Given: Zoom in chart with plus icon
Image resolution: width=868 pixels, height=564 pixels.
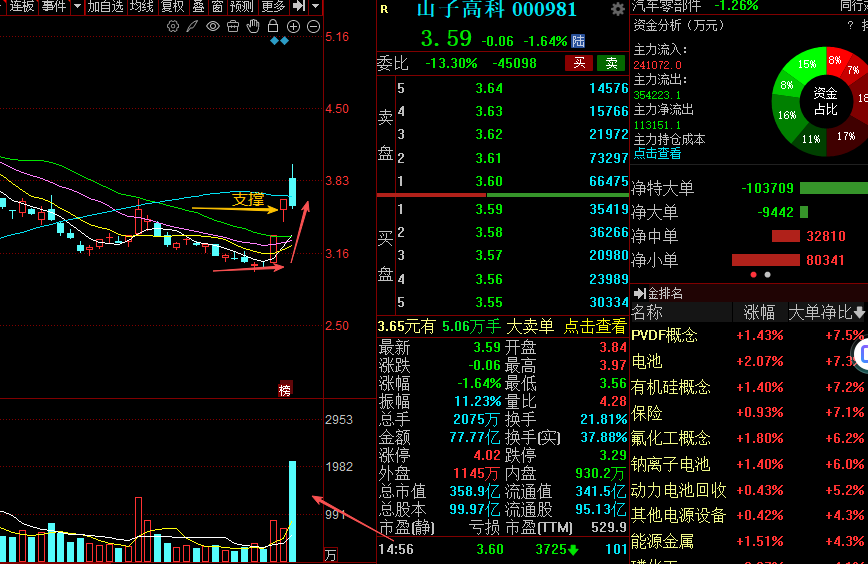Looking at the screenshot, I should coord(293,26).
